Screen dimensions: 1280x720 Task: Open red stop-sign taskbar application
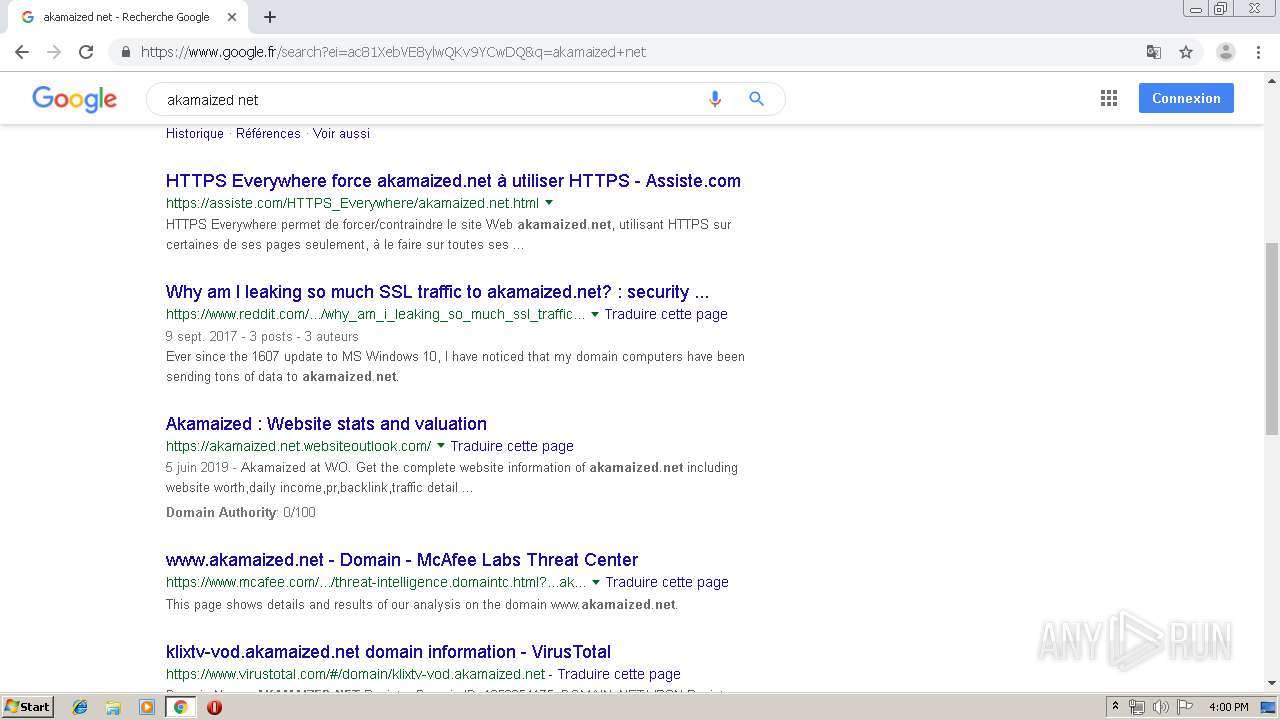[214, 707]
